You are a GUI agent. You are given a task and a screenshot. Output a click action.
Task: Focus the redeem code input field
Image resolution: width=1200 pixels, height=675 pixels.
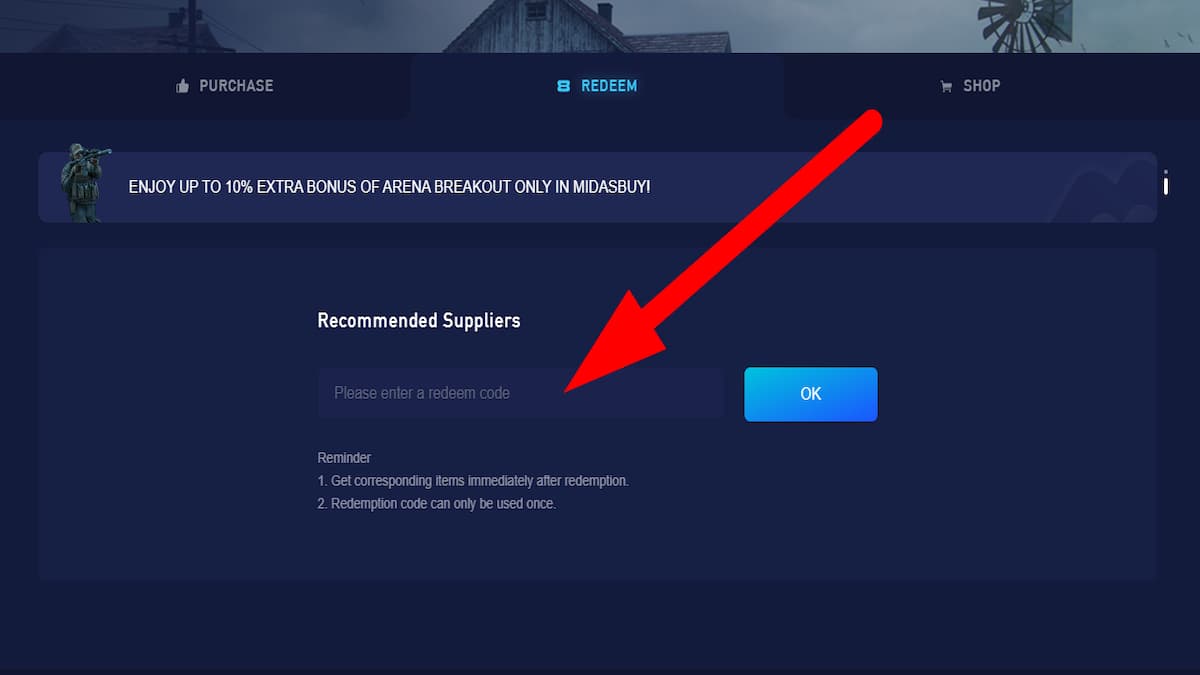coord(521,393)
